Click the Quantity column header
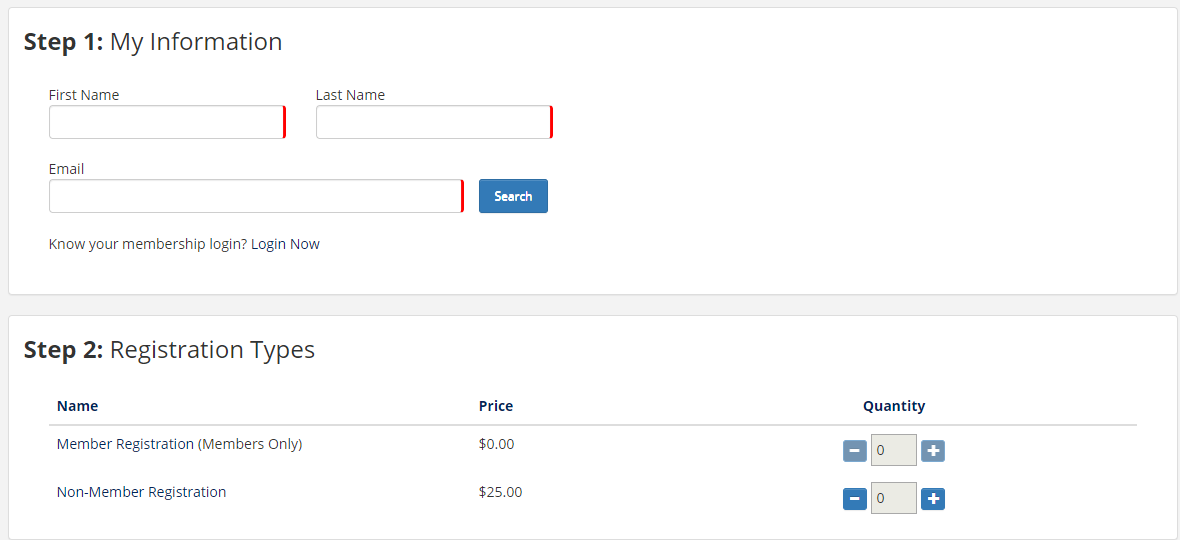 pos(894,406)
